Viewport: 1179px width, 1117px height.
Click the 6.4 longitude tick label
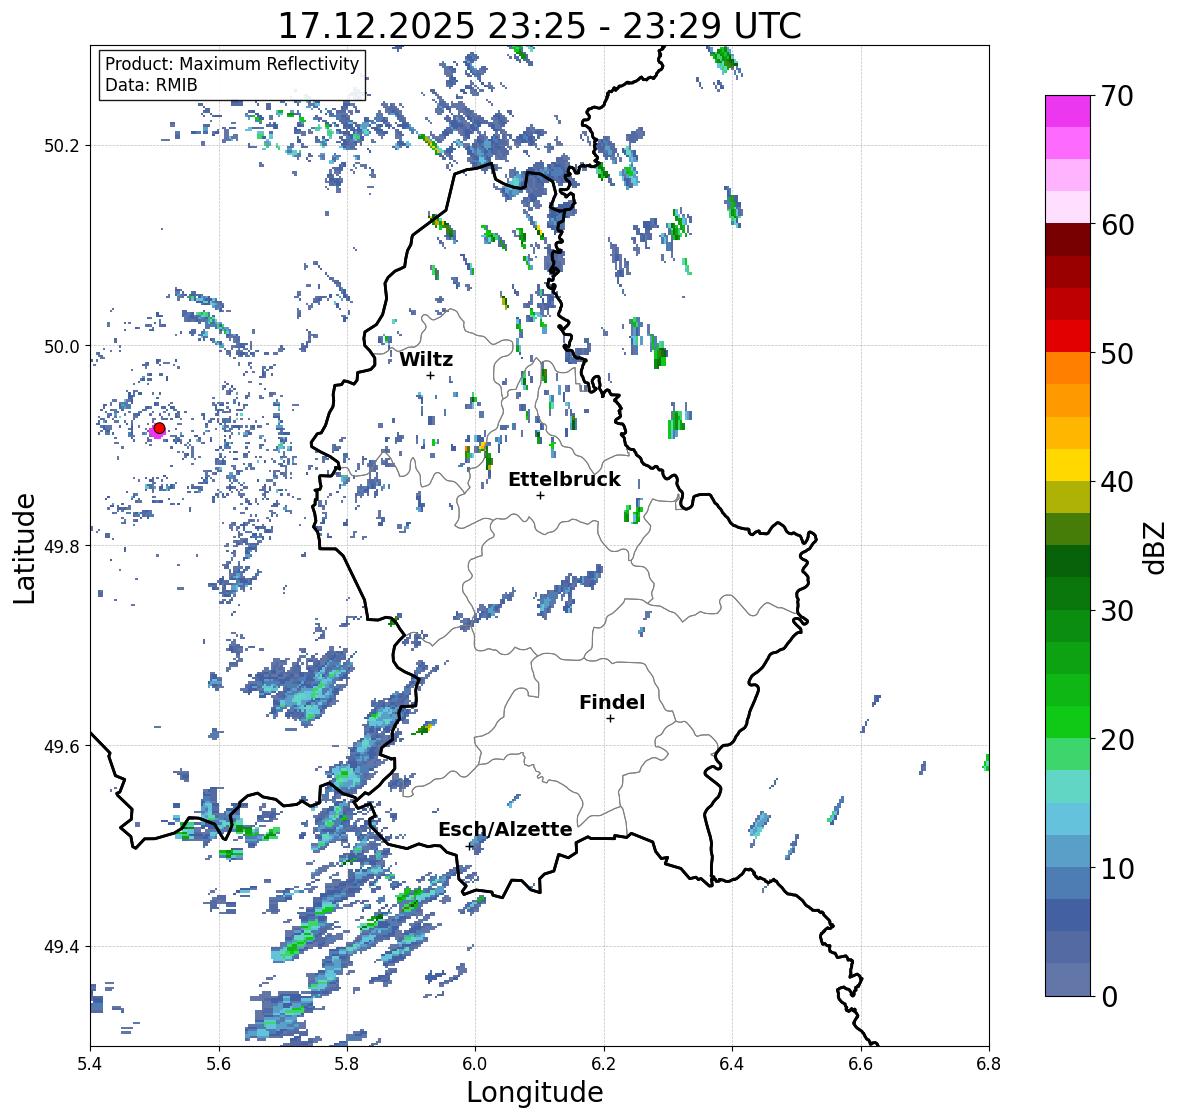click(x=732, y=1064)
